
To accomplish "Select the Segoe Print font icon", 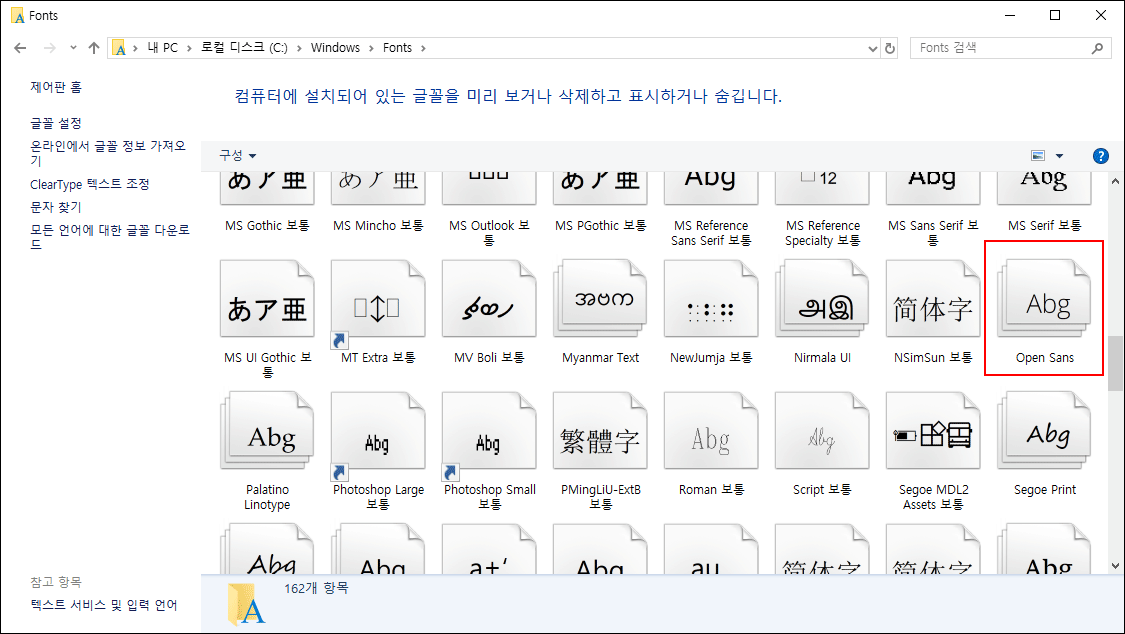I will (x=1044, y=432).
